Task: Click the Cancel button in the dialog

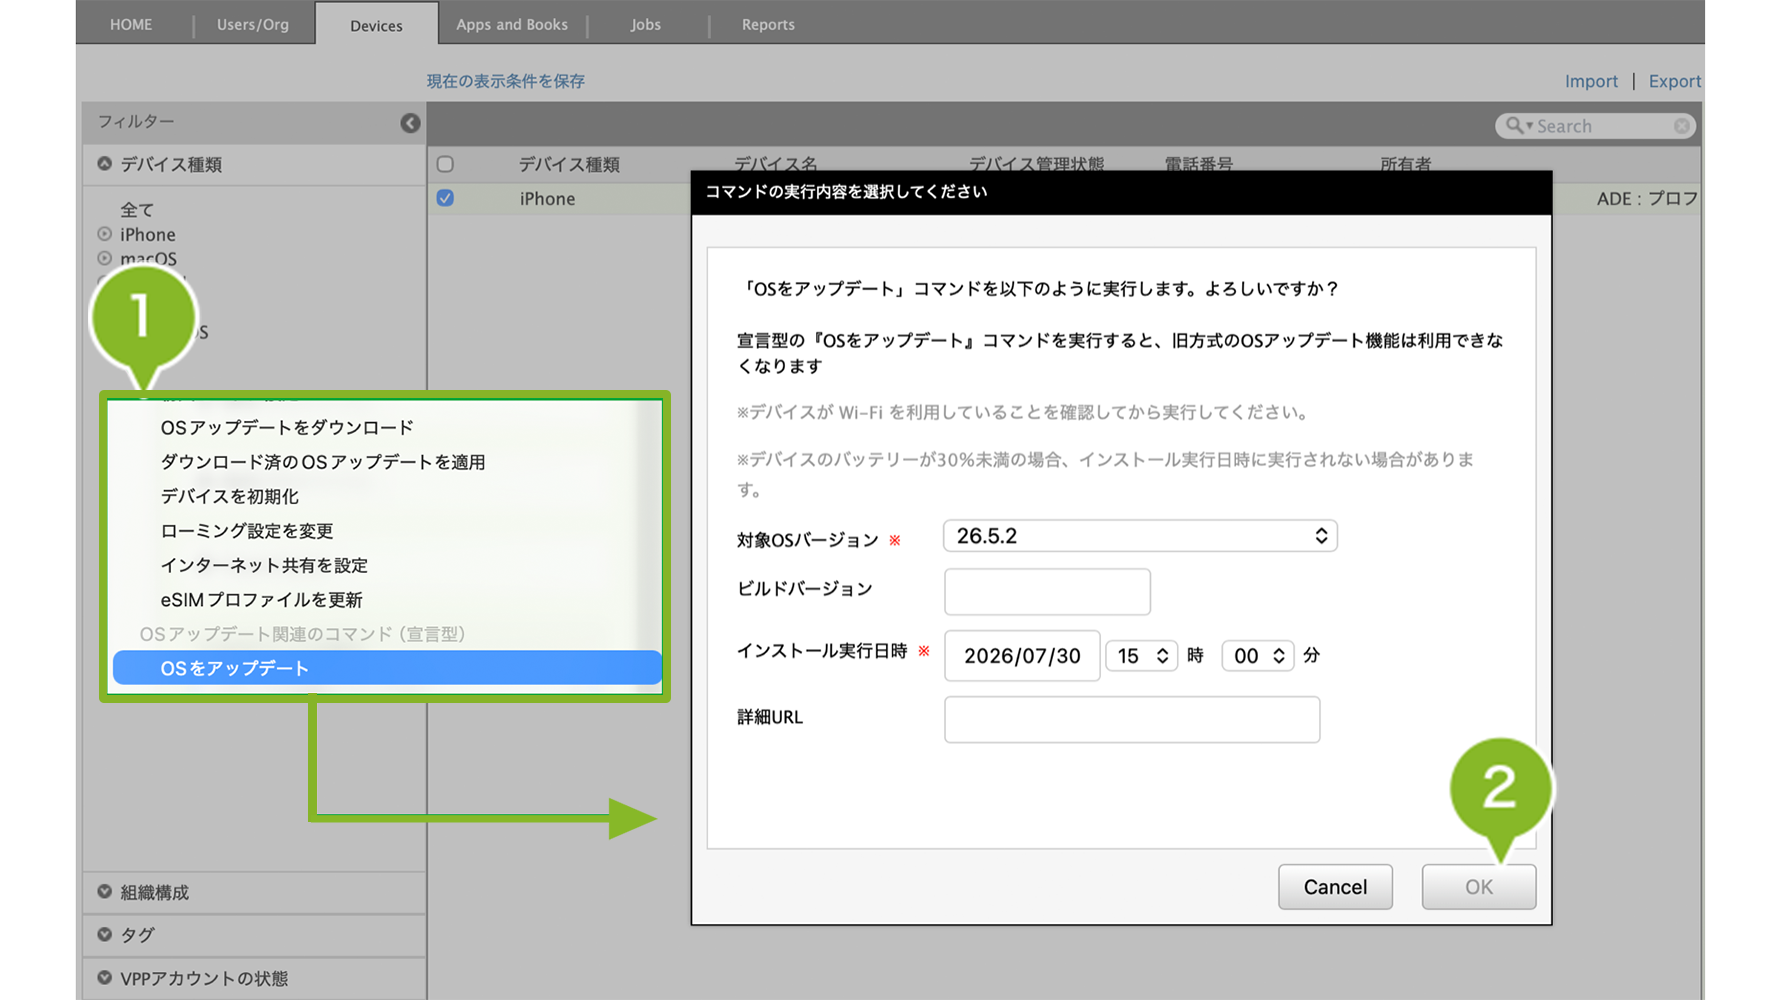Action: [x=1335, y=887]
